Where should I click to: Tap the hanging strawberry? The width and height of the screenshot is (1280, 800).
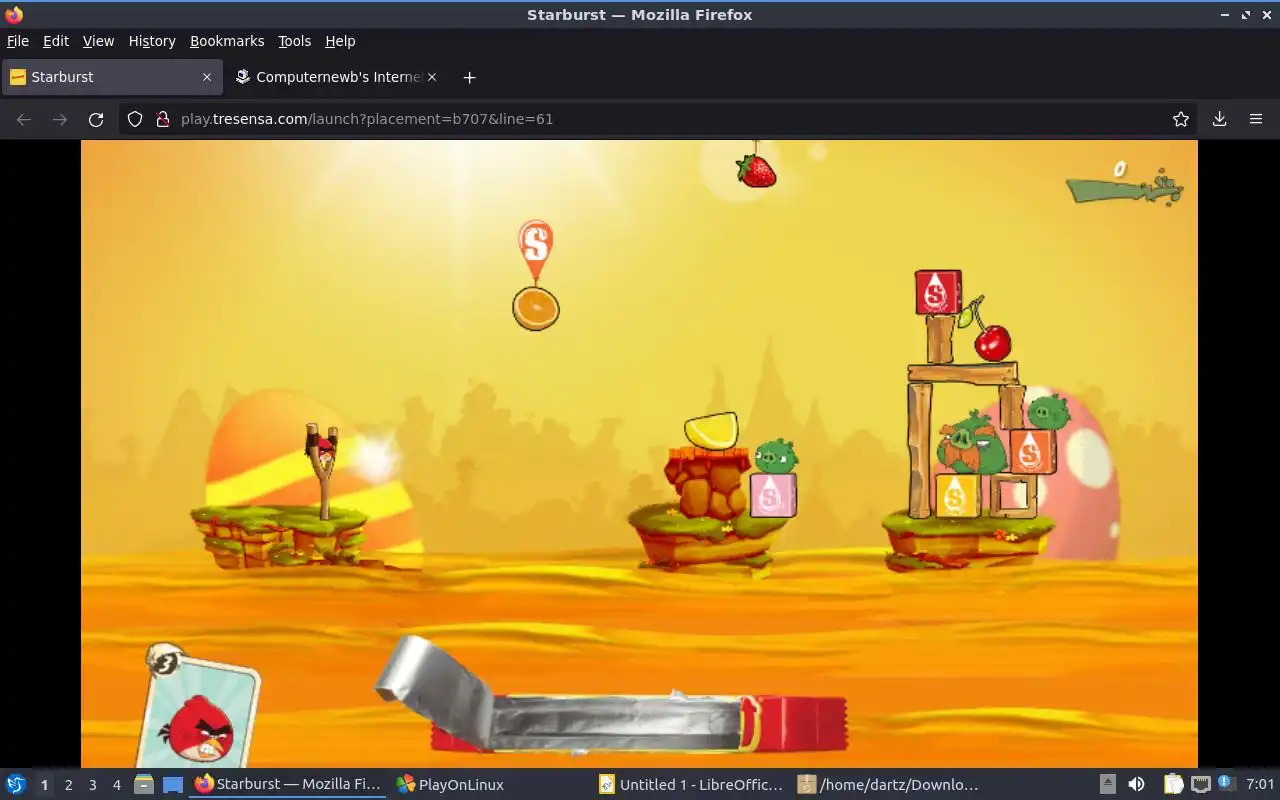756,169
